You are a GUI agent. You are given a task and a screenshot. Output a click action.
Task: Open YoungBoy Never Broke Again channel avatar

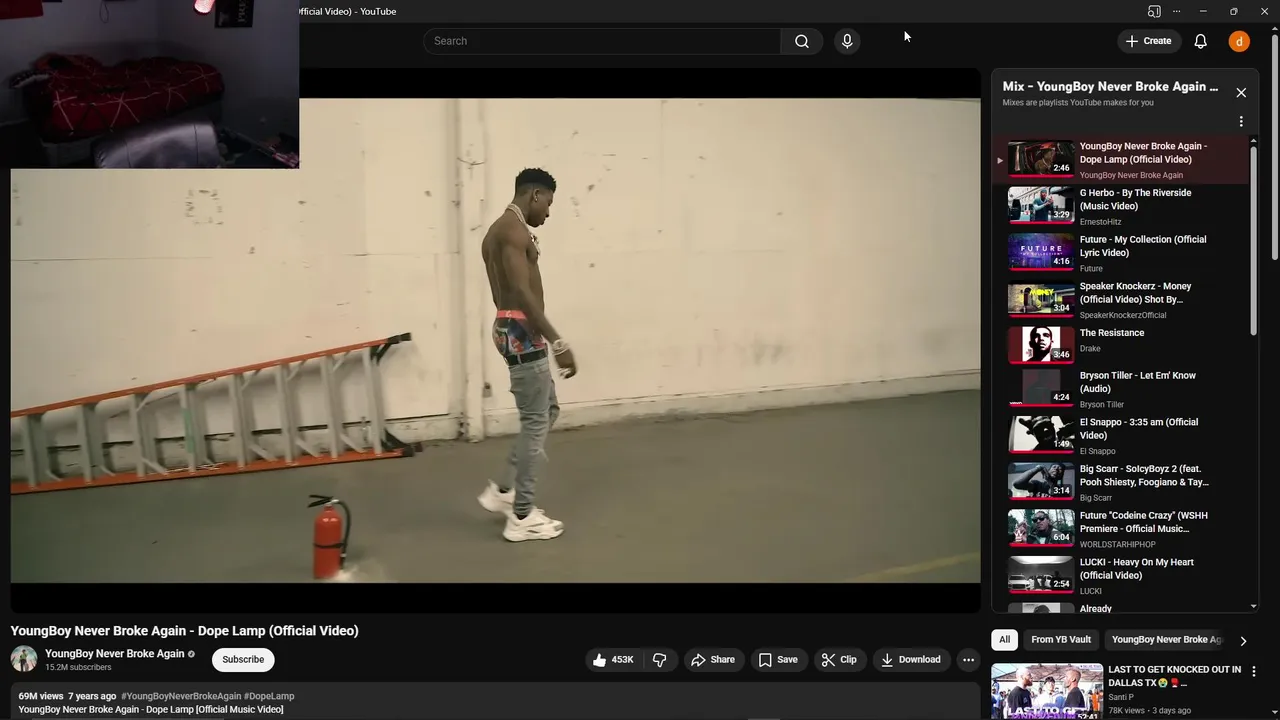click(24, 659)
